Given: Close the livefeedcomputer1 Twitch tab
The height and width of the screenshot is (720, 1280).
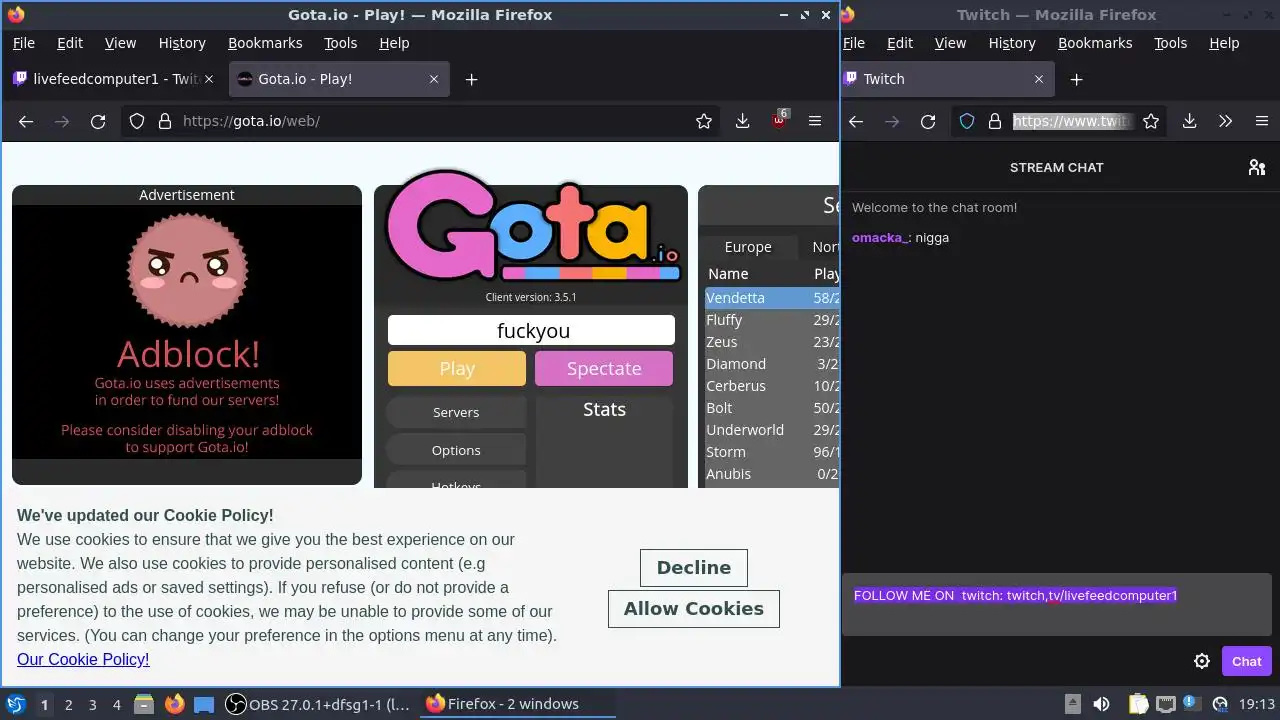Looking at the screenshot, I should 210,79.
